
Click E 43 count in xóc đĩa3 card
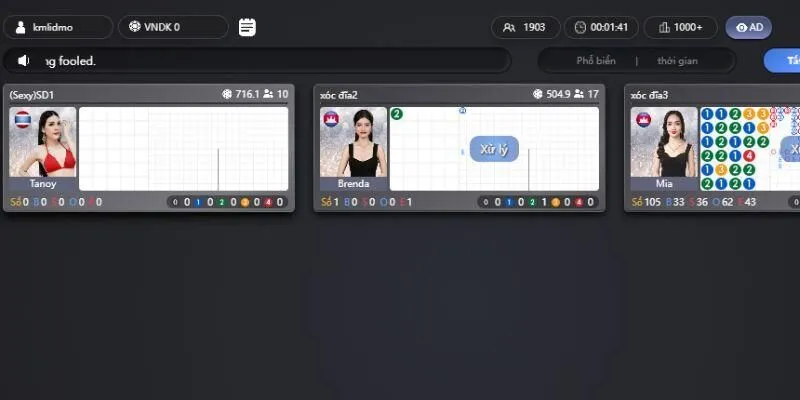(747, 202)
